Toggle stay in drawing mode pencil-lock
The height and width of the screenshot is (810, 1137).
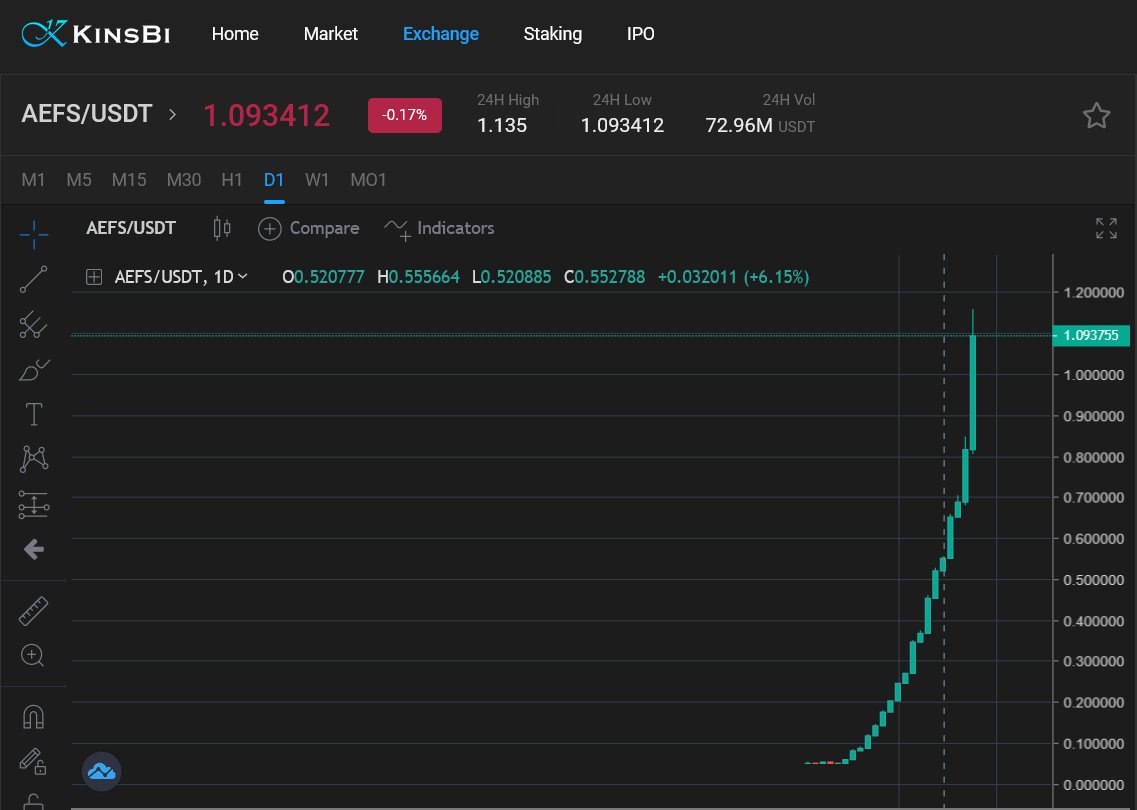[33, 761]
